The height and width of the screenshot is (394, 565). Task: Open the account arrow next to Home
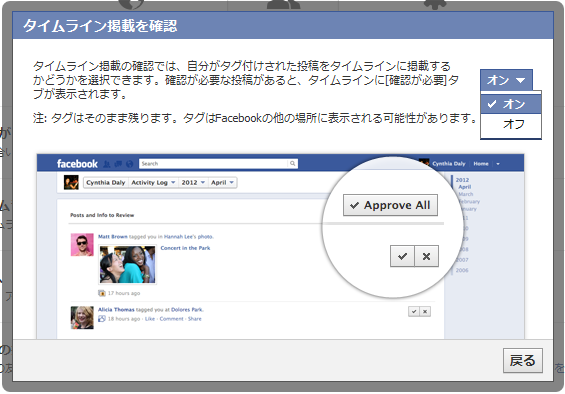pos(498,164)
